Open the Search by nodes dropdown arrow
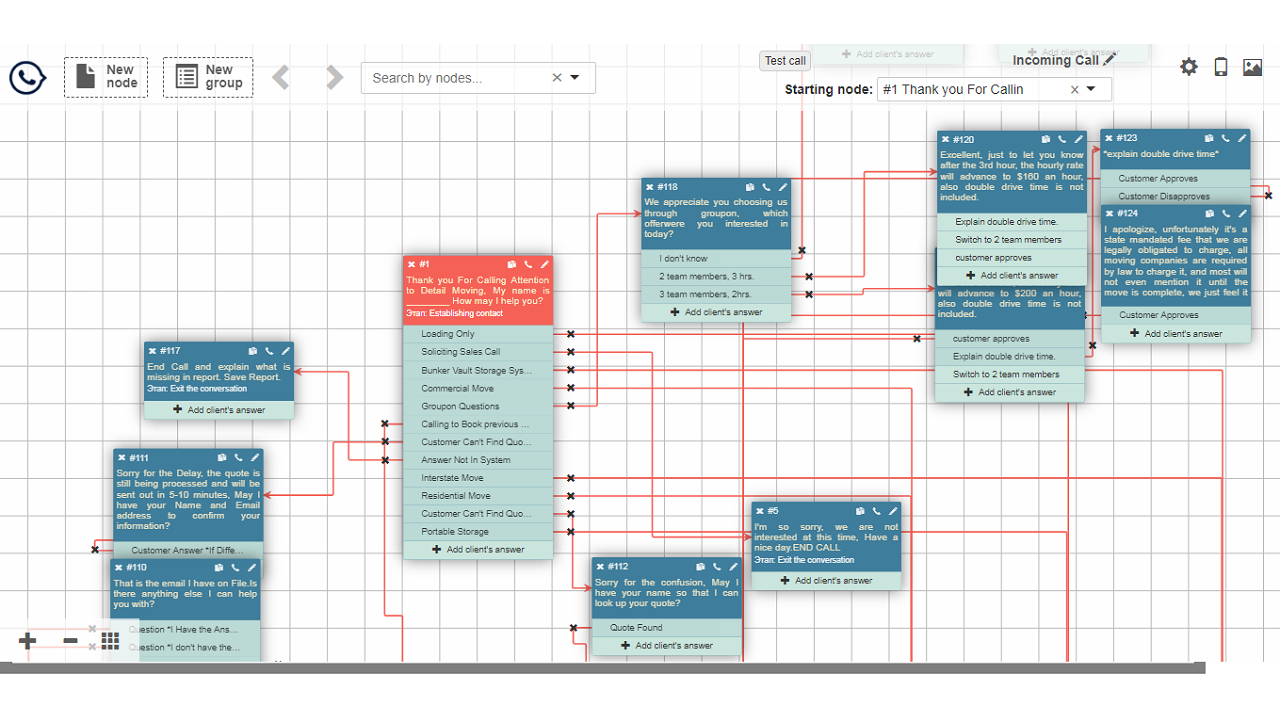Image resolution: width=1280 pixels, height=720 pixels. 575,78
